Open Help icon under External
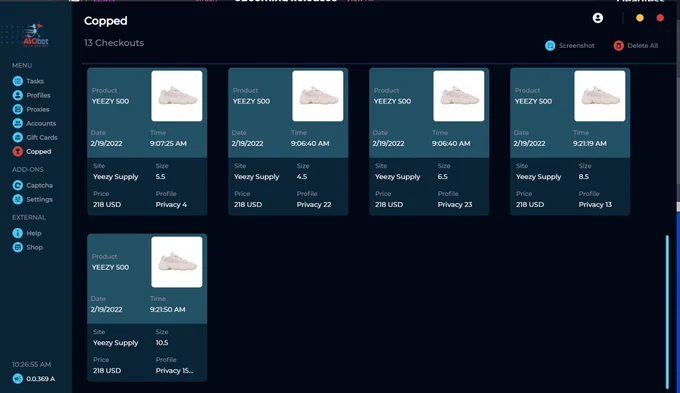This screenshot has height=393, width=680. 18,233
